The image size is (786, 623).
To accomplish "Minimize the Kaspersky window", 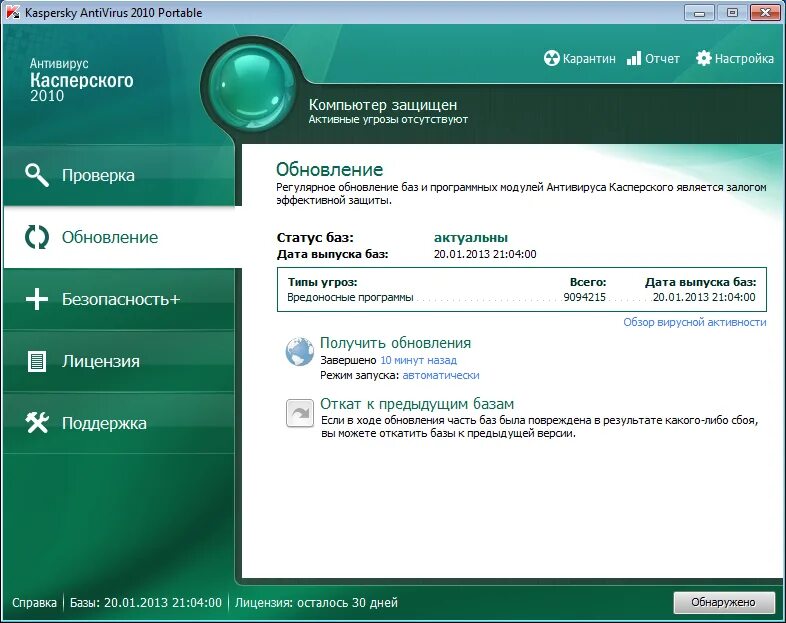I will [x=699, y=13].
